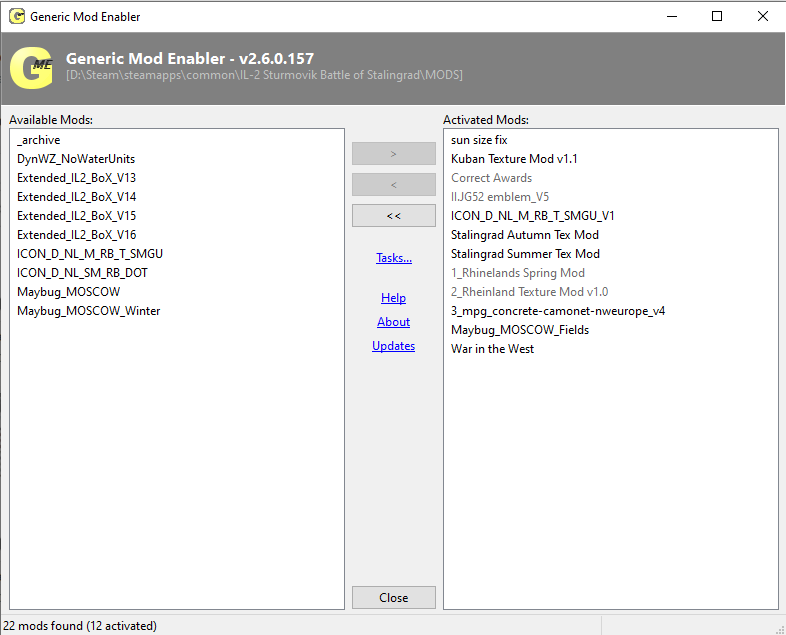
Task: Select sun size fix activated mod
Action: click(479, 140)
